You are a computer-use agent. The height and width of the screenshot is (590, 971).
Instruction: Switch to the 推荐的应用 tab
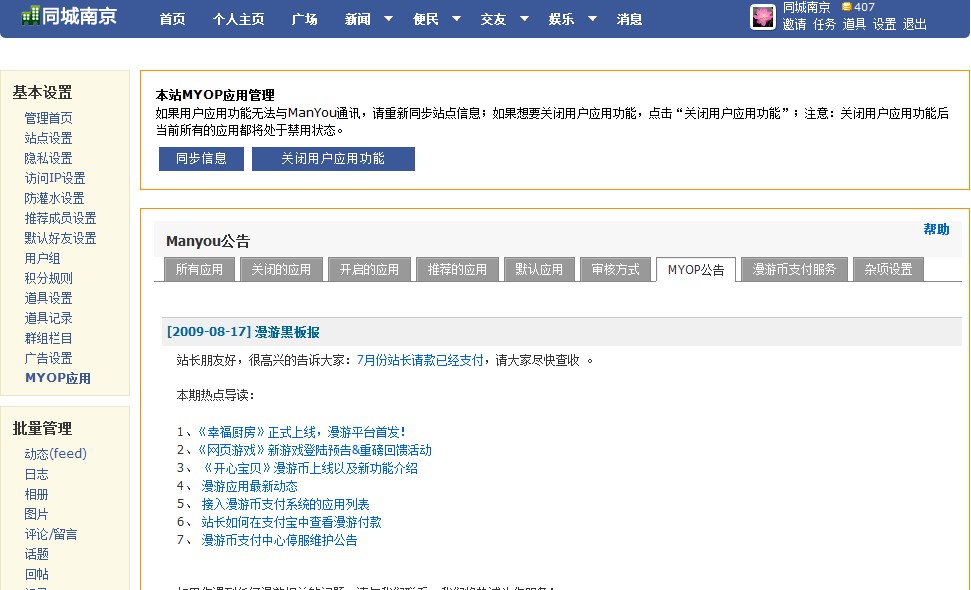click(x=457, y=269)
